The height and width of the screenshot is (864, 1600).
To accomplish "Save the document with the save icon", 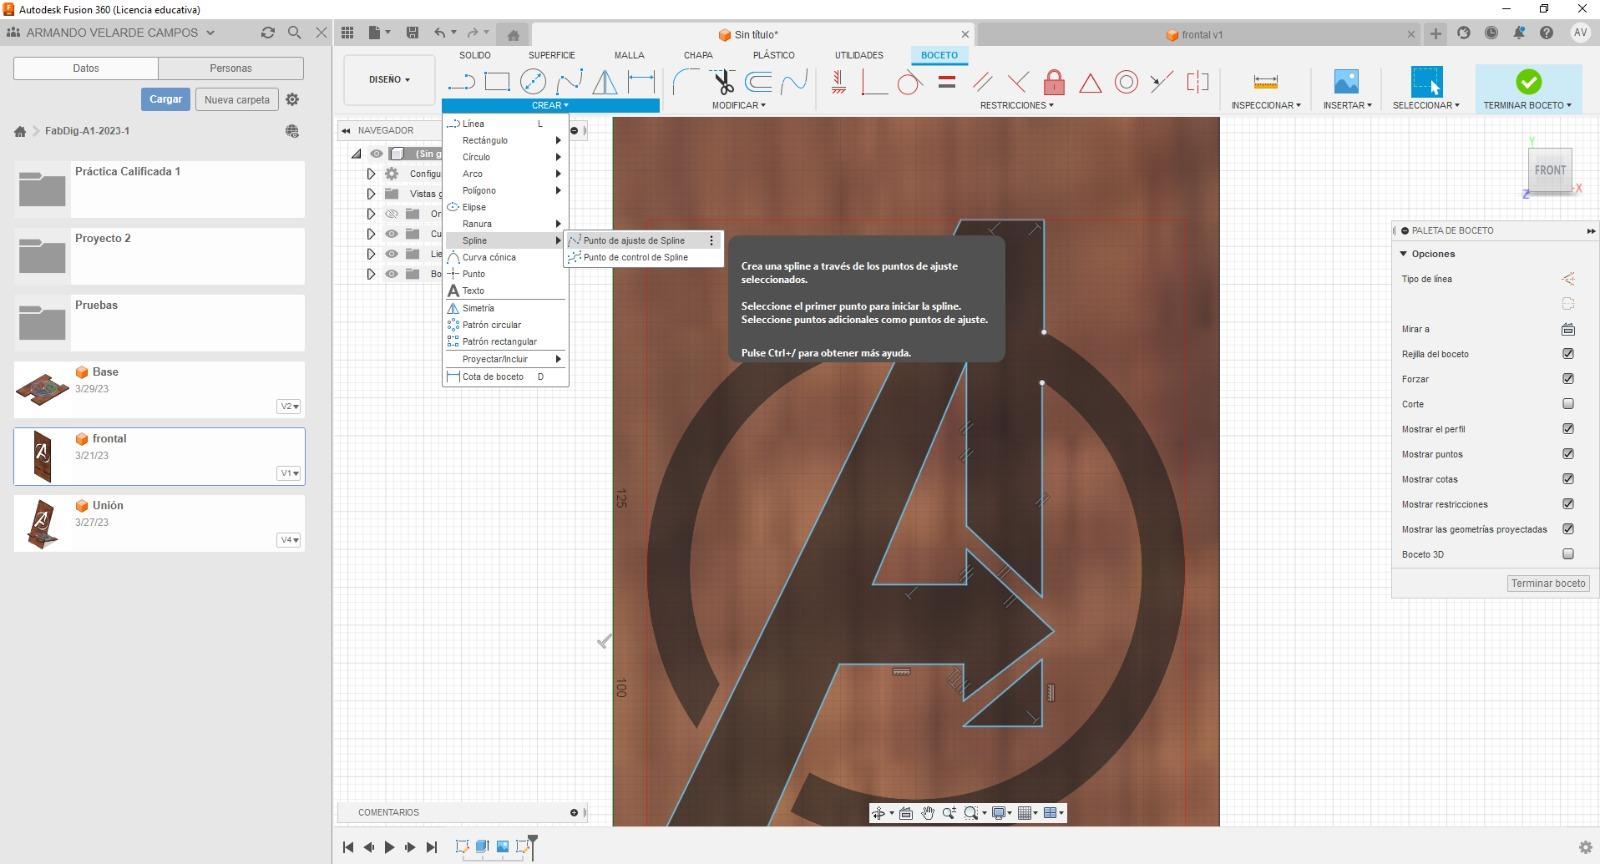I will [412, 33].
